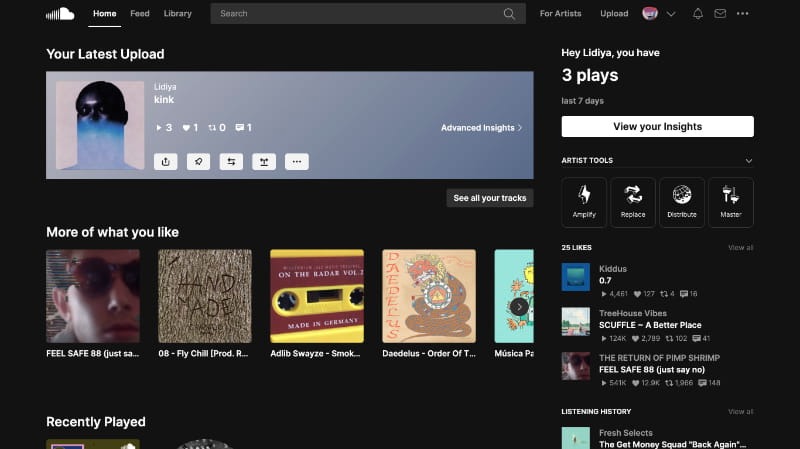The width and height of the screenshot is (800, 449).
Task: Open more options for the kink track
Action: [296, 161]
